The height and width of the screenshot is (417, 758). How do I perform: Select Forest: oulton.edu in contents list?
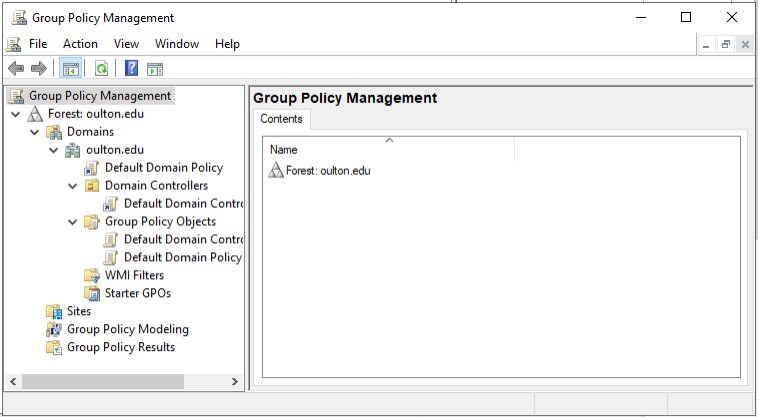[x=327, y=171]
